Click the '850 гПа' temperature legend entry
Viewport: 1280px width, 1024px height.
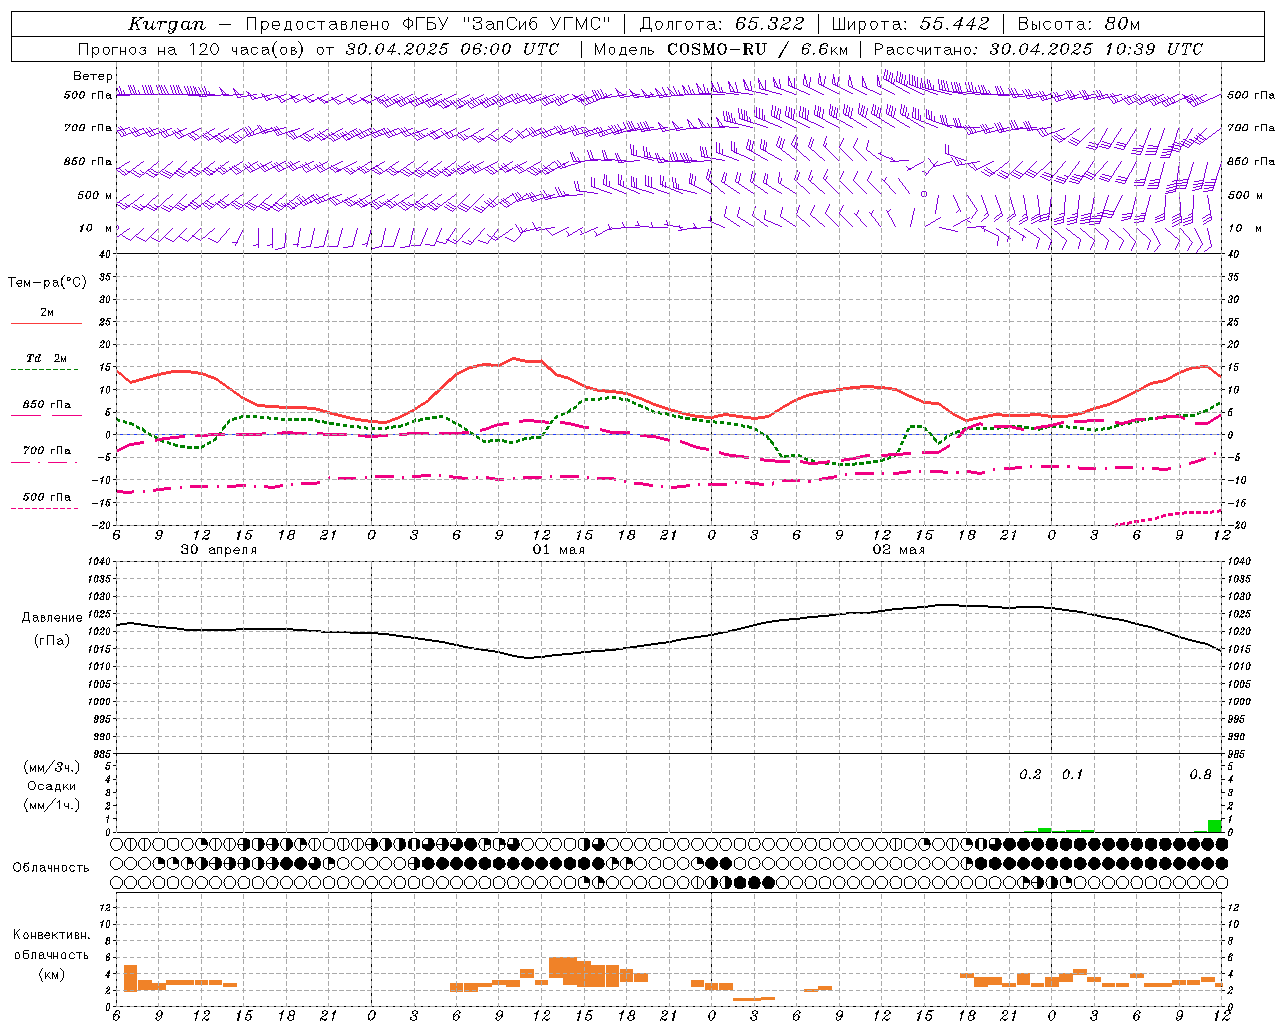click(47, 405)
